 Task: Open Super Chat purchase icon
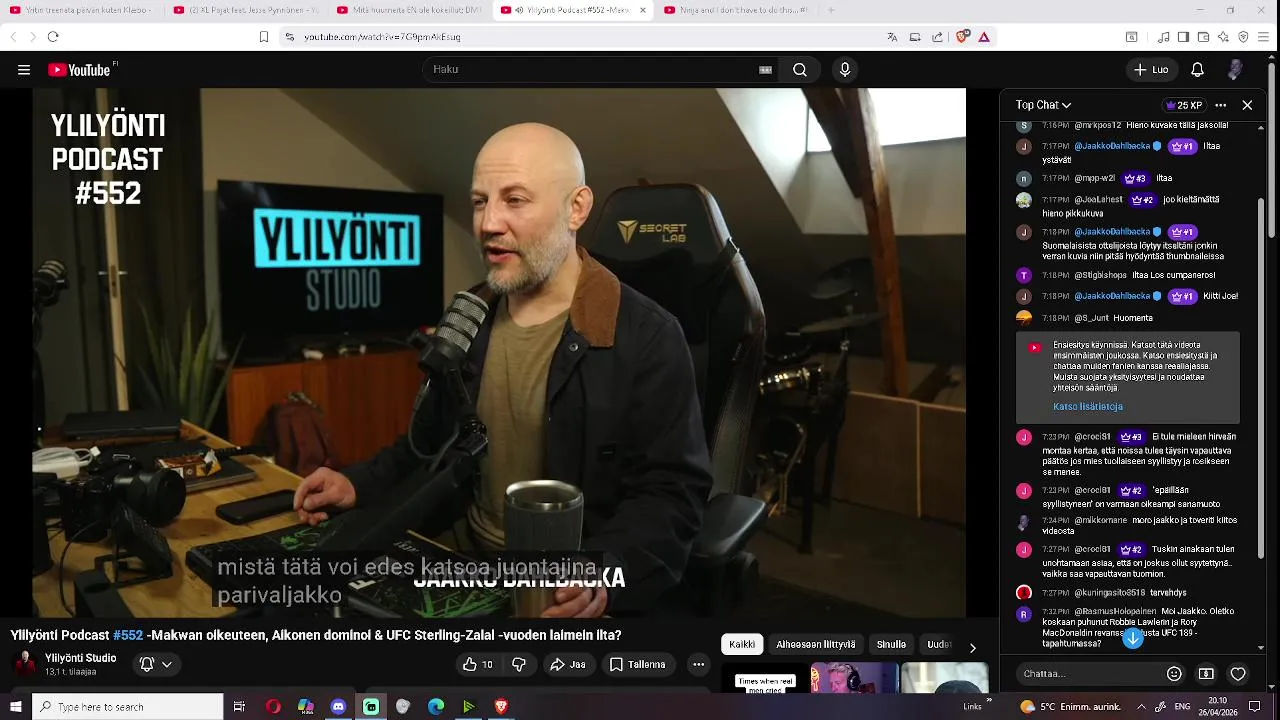click(x=1206, y=674)
